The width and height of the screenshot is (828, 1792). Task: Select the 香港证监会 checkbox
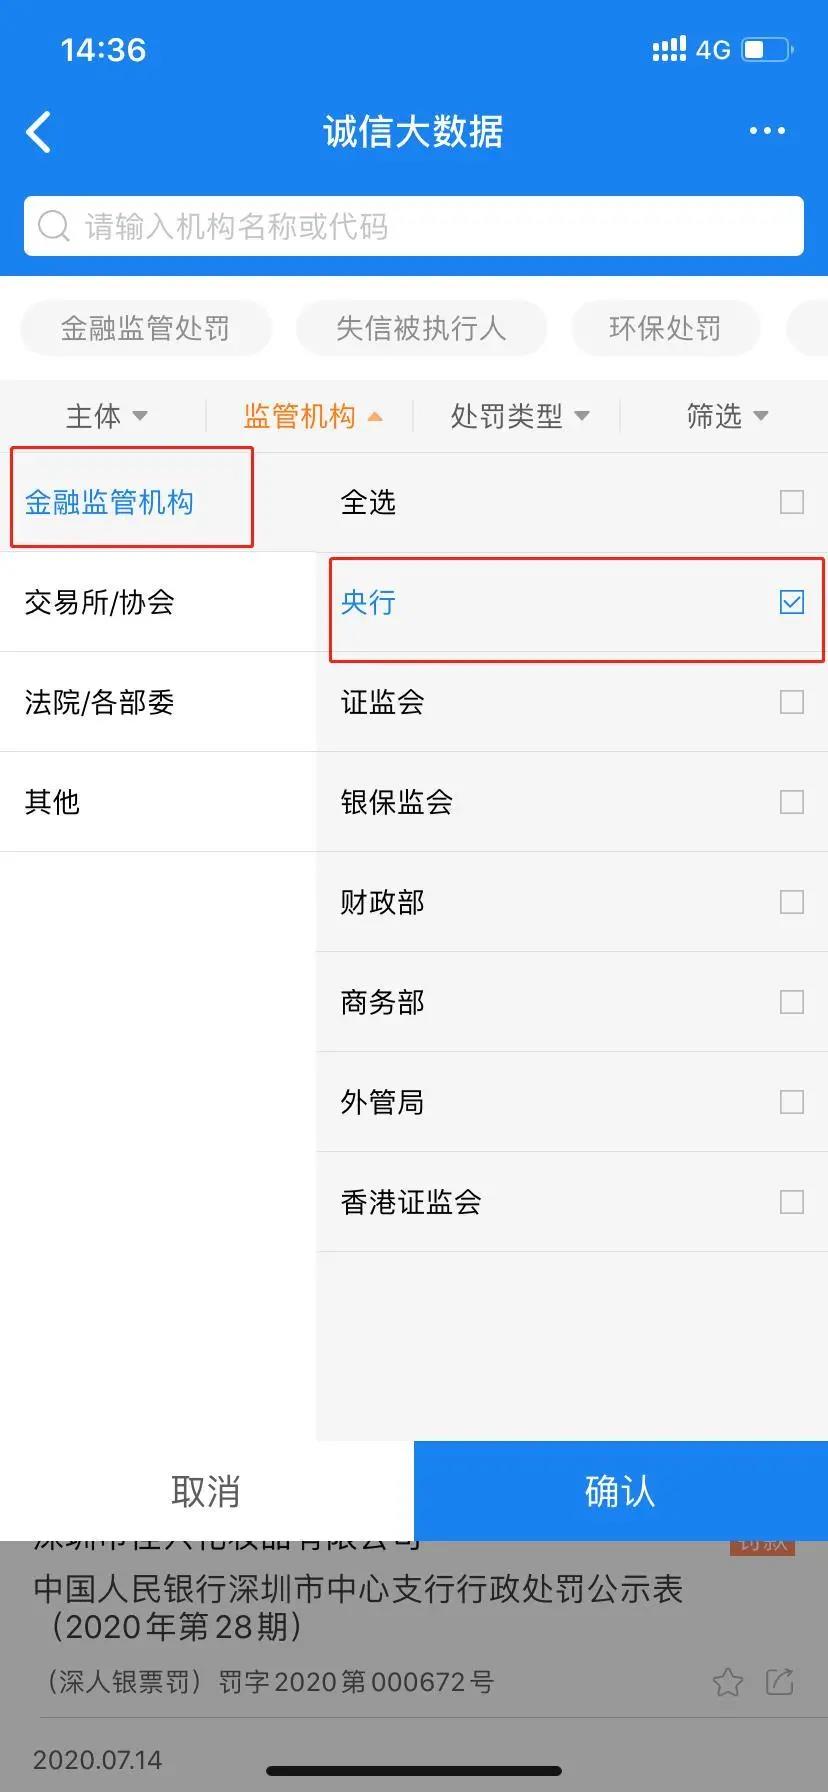pyautogui.click(x=791, y=1202)
